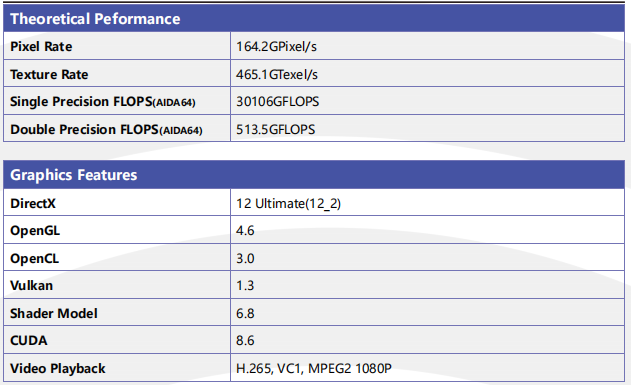
Task: Click the Theoretical Peformance header
Action: (95, 19)
